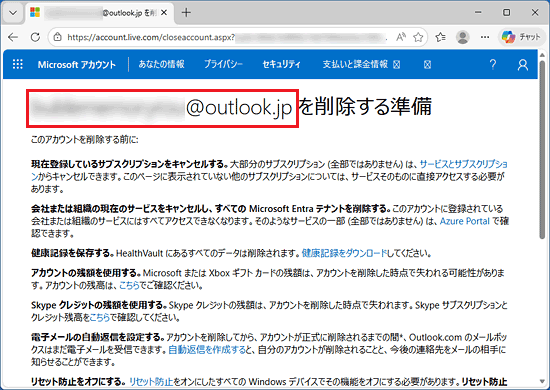
Task: Open the あなたの情報 tab
Action: [x=161, y=64]
